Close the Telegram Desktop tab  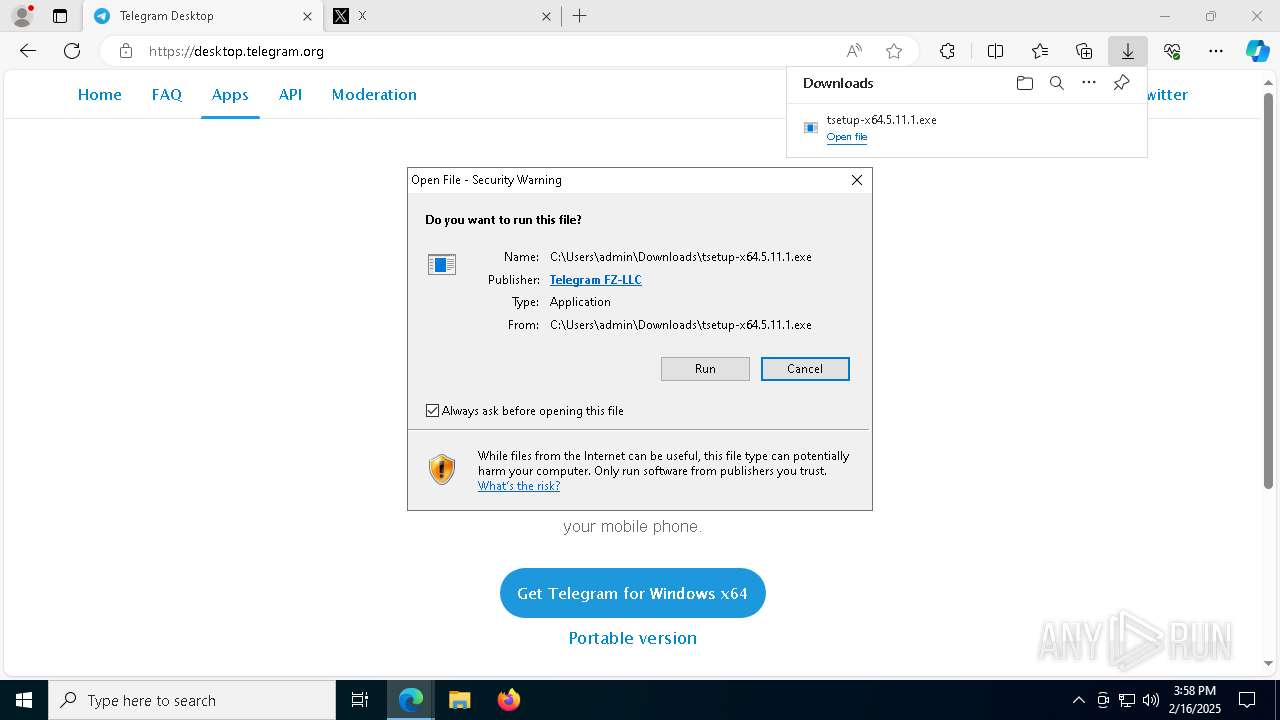pos(307,16)
